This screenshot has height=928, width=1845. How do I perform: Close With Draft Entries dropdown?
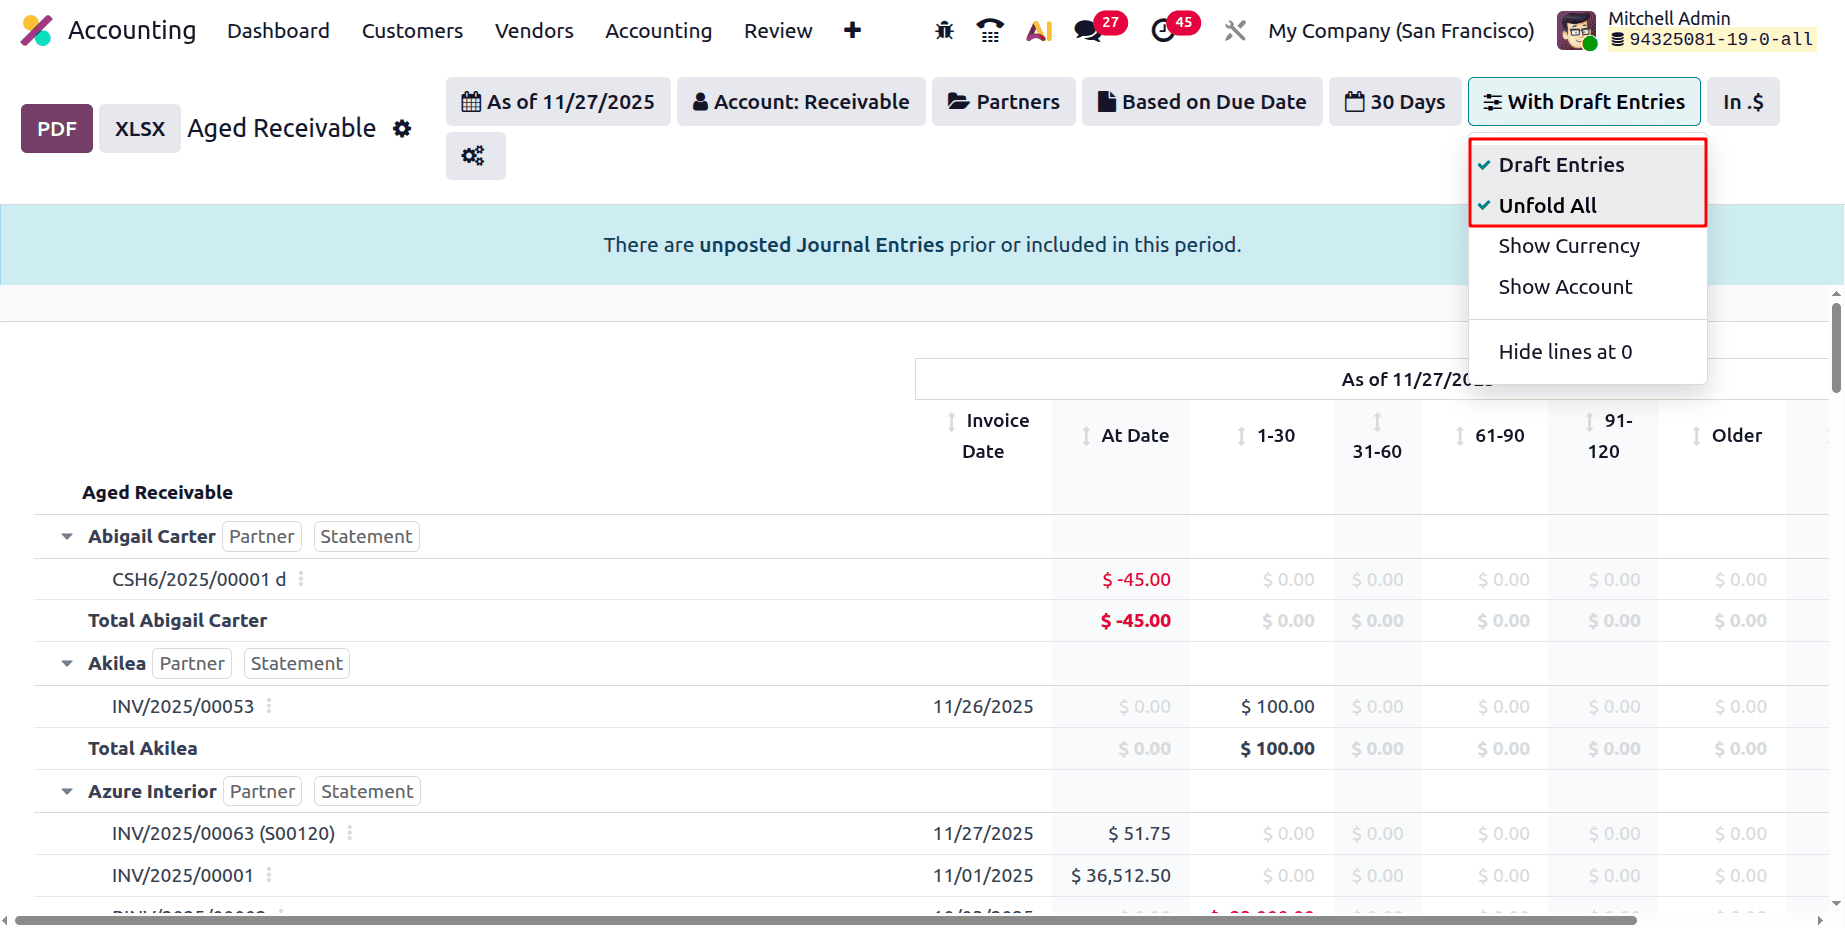click(x=1584, y=102)
